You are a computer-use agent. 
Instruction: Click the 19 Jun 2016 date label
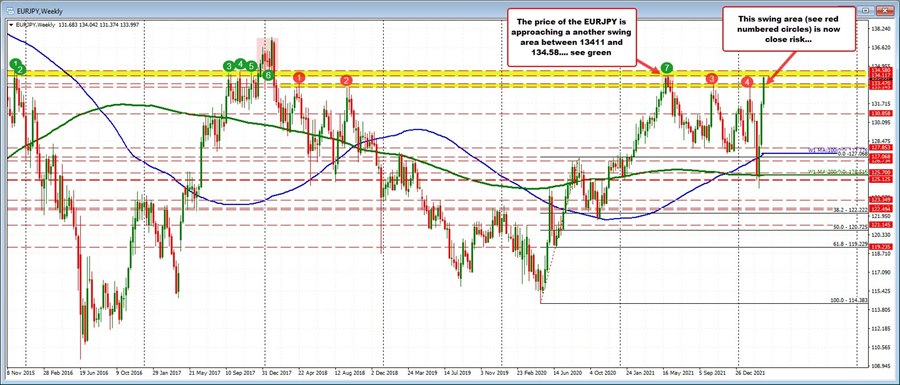click(94, 372)
